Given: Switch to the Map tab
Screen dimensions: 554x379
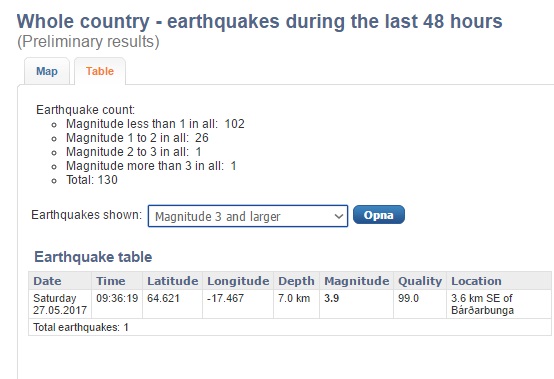Looking at the screenshot, I should tap(47, 71).
